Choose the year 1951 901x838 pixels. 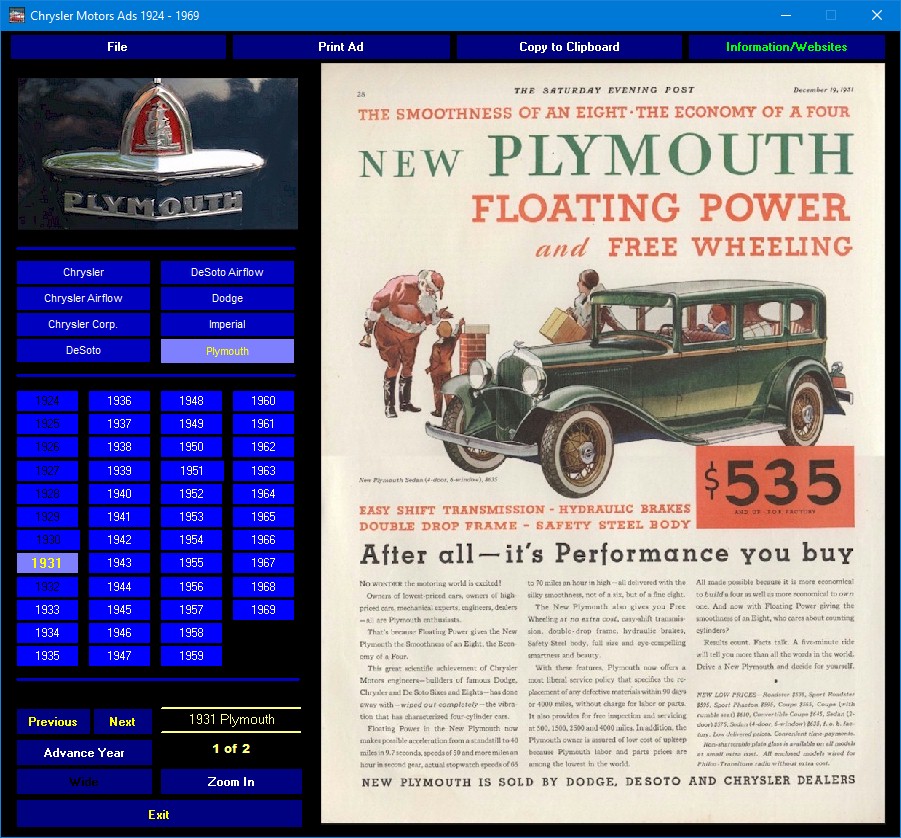point(191,471)
